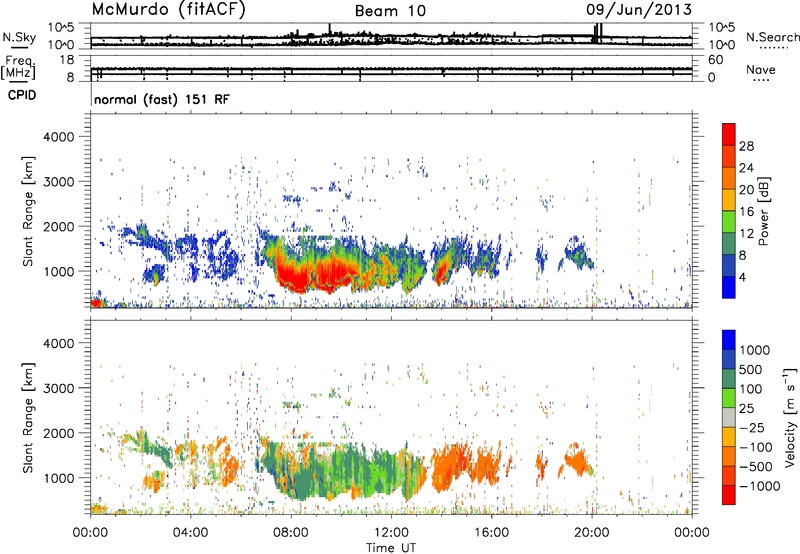Select the Beam 10 heading

point(390,11)
